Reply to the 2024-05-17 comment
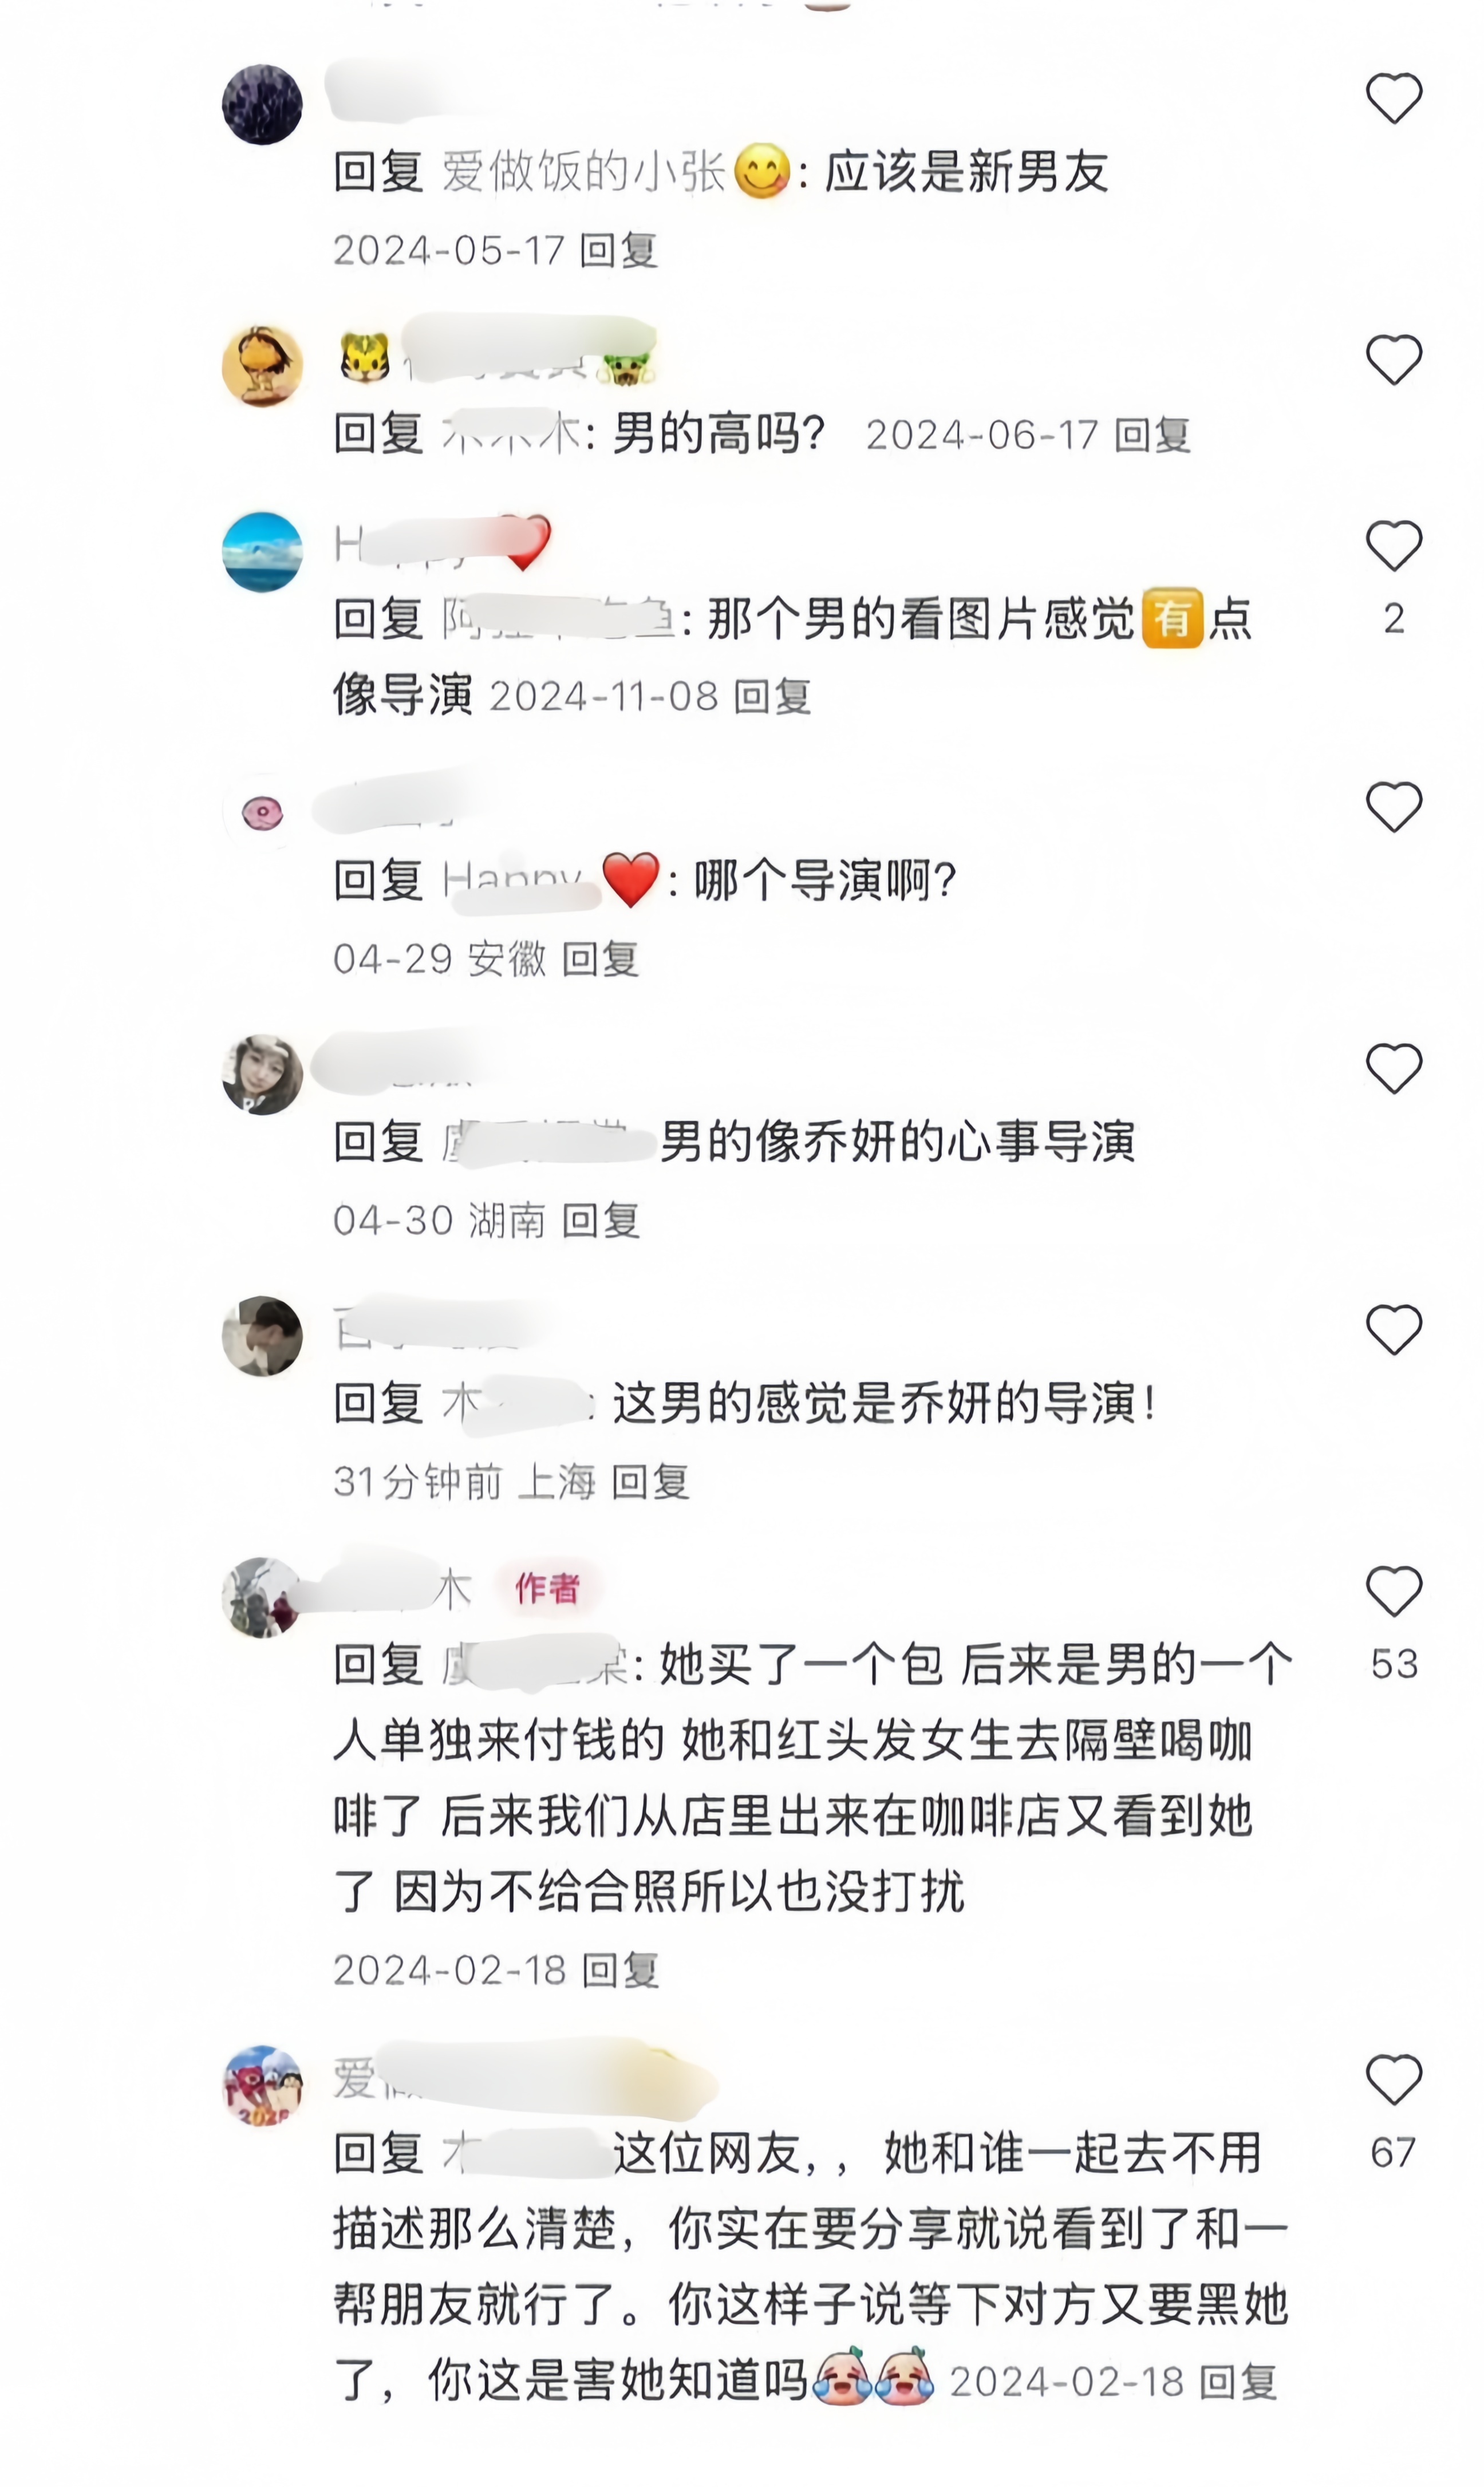This screenshot has height=2487, width=1484. click(x=618, y=250)
